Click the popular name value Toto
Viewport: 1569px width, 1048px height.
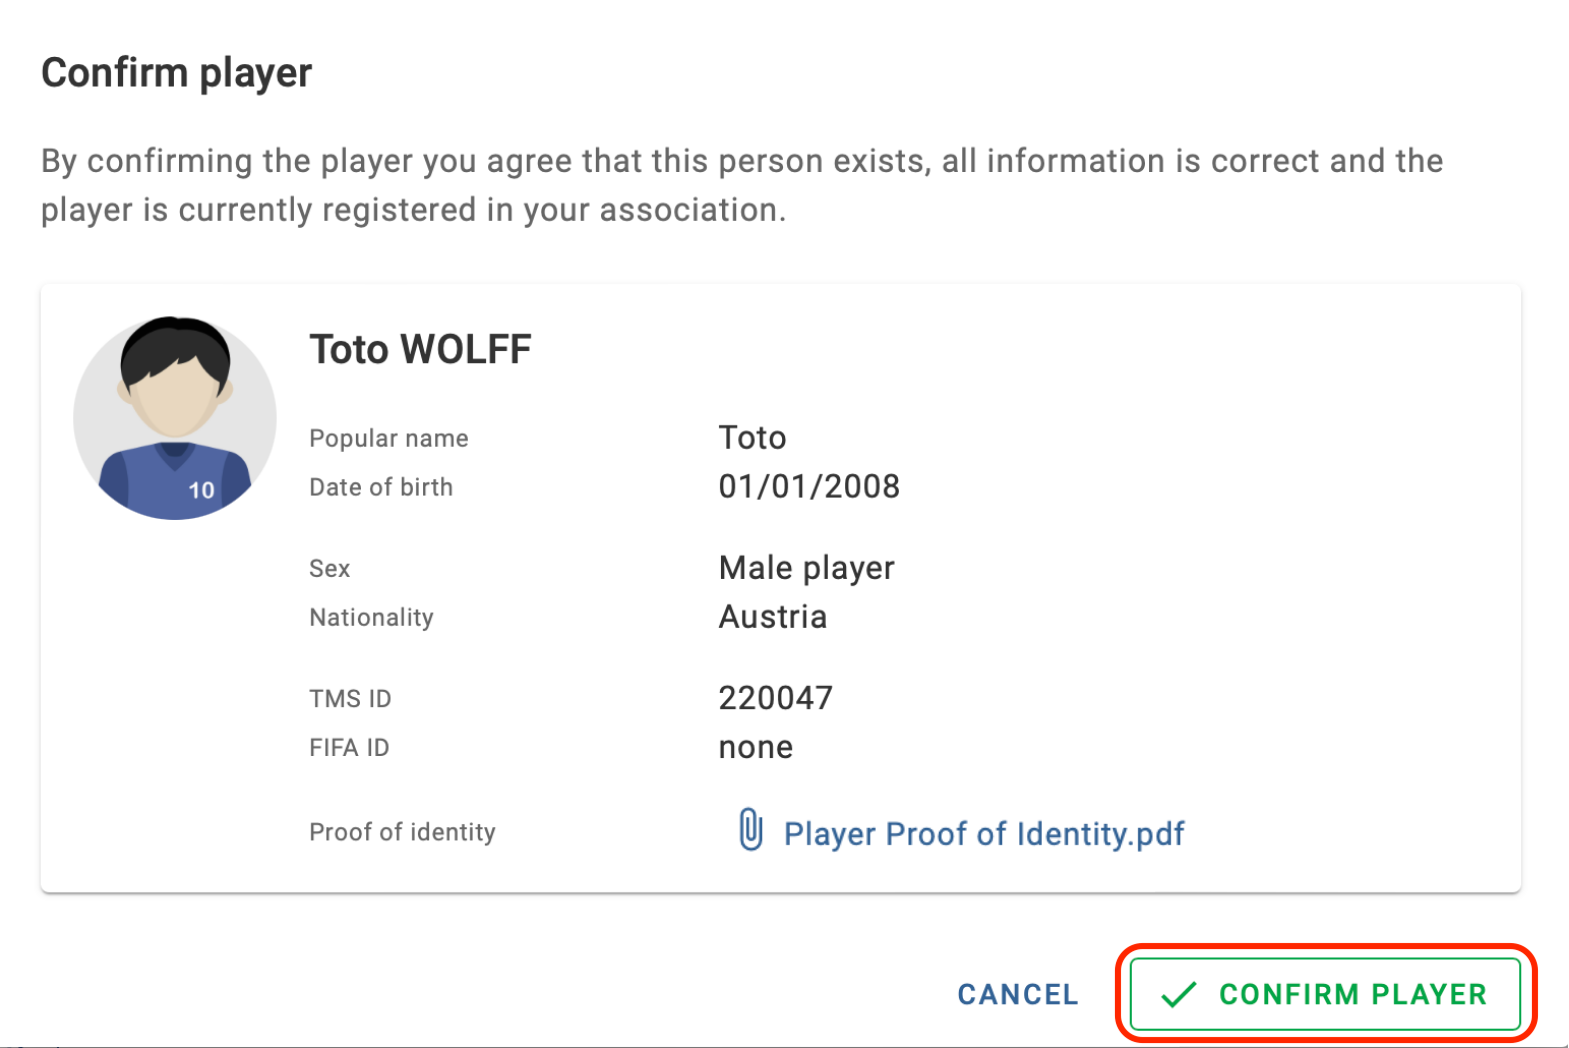(x=753, y=437)
